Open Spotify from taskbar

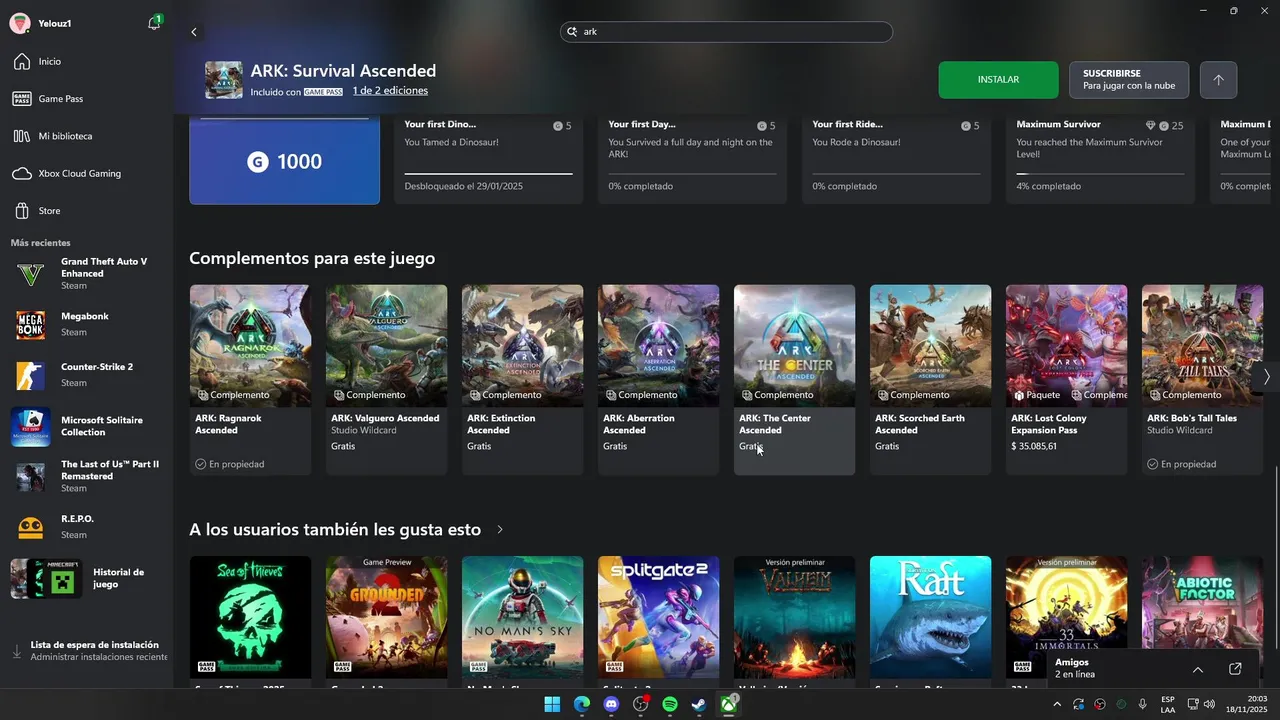click(x=670, y=704)
